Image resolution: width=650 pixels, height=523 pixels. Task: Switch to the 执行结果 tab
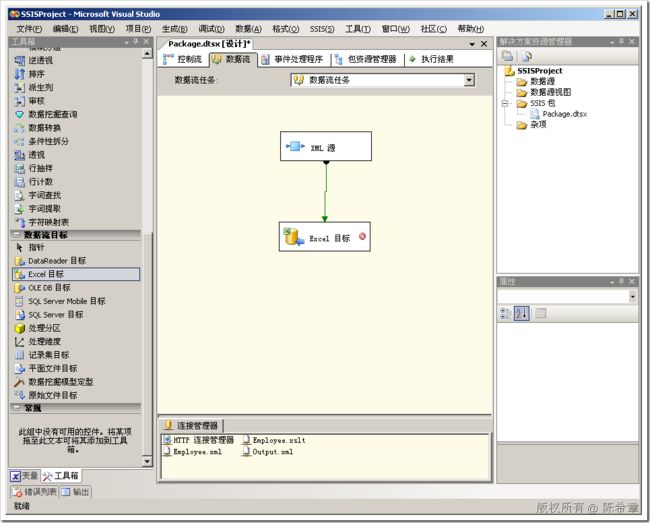[431, 59]
